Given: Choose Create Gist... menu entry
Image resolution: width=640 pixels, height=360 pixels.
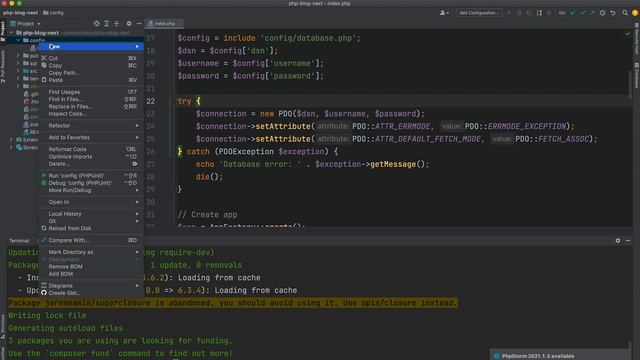Looking at the screenshot, I should point(91,293).
